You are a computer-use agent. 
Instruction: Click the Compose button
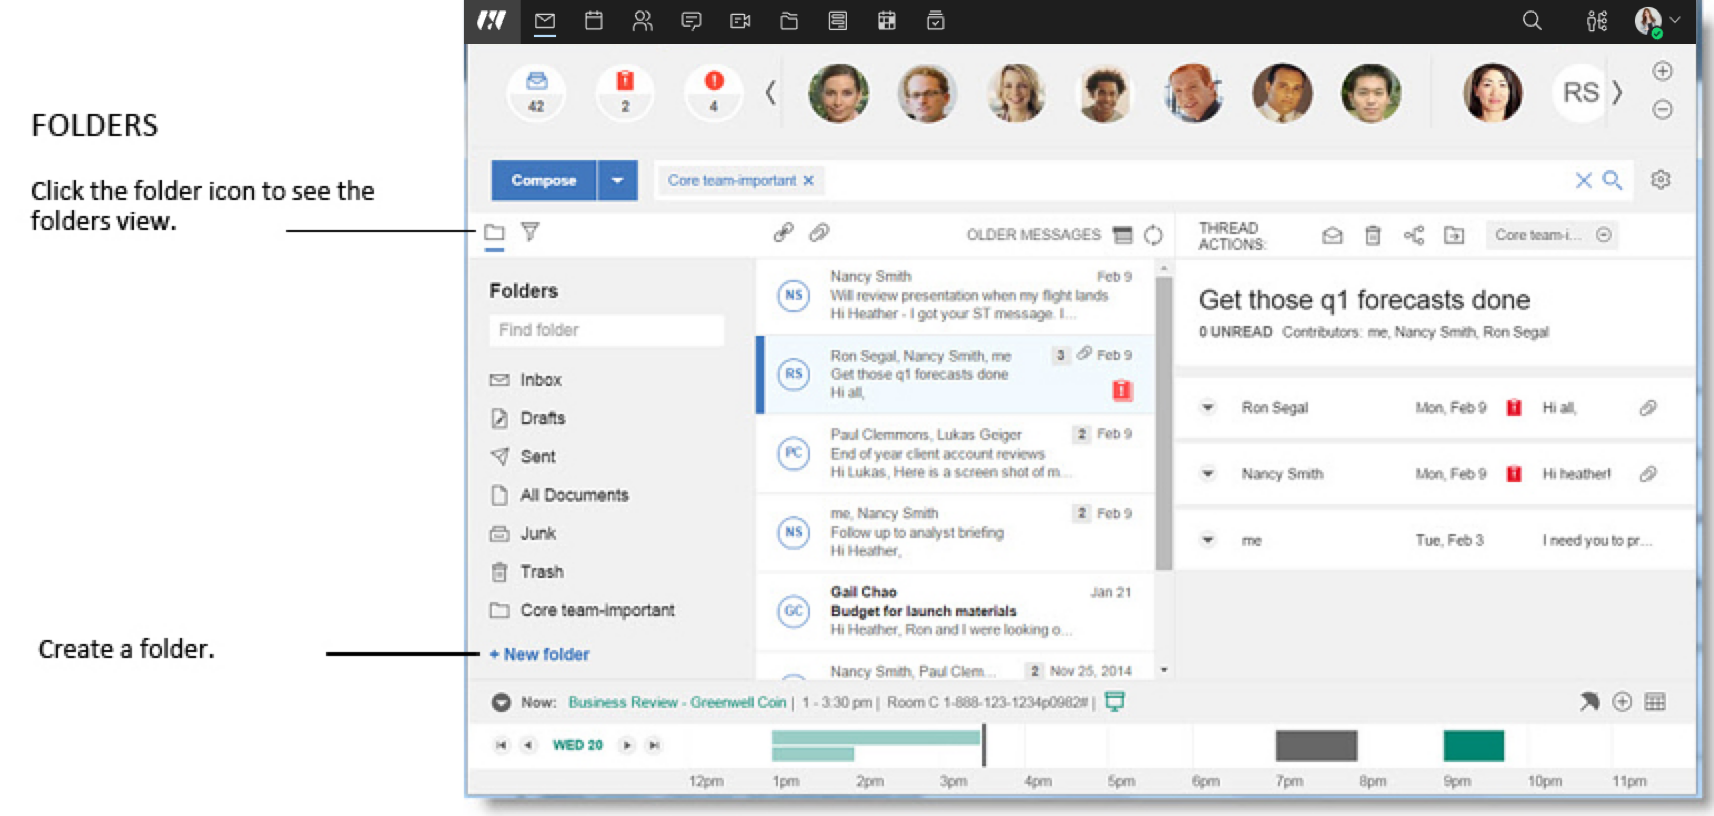pos(544,180)
